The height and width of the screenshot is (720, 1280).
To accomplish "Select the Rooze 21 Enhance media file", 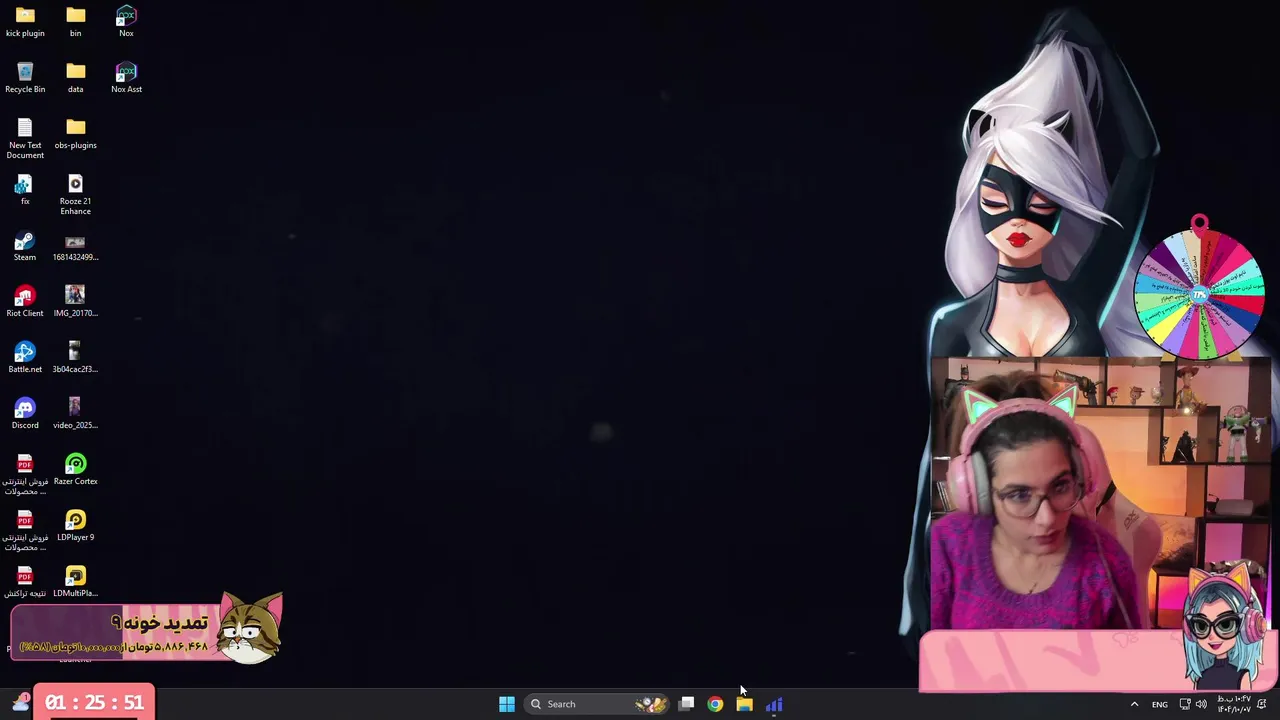I will 75,195.
